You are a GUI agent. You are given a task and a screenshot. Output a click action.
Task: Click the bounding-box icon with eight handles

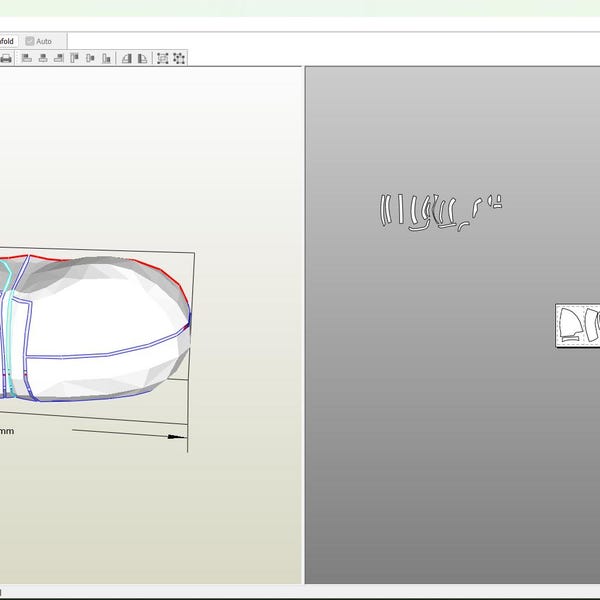coord(179,58)
